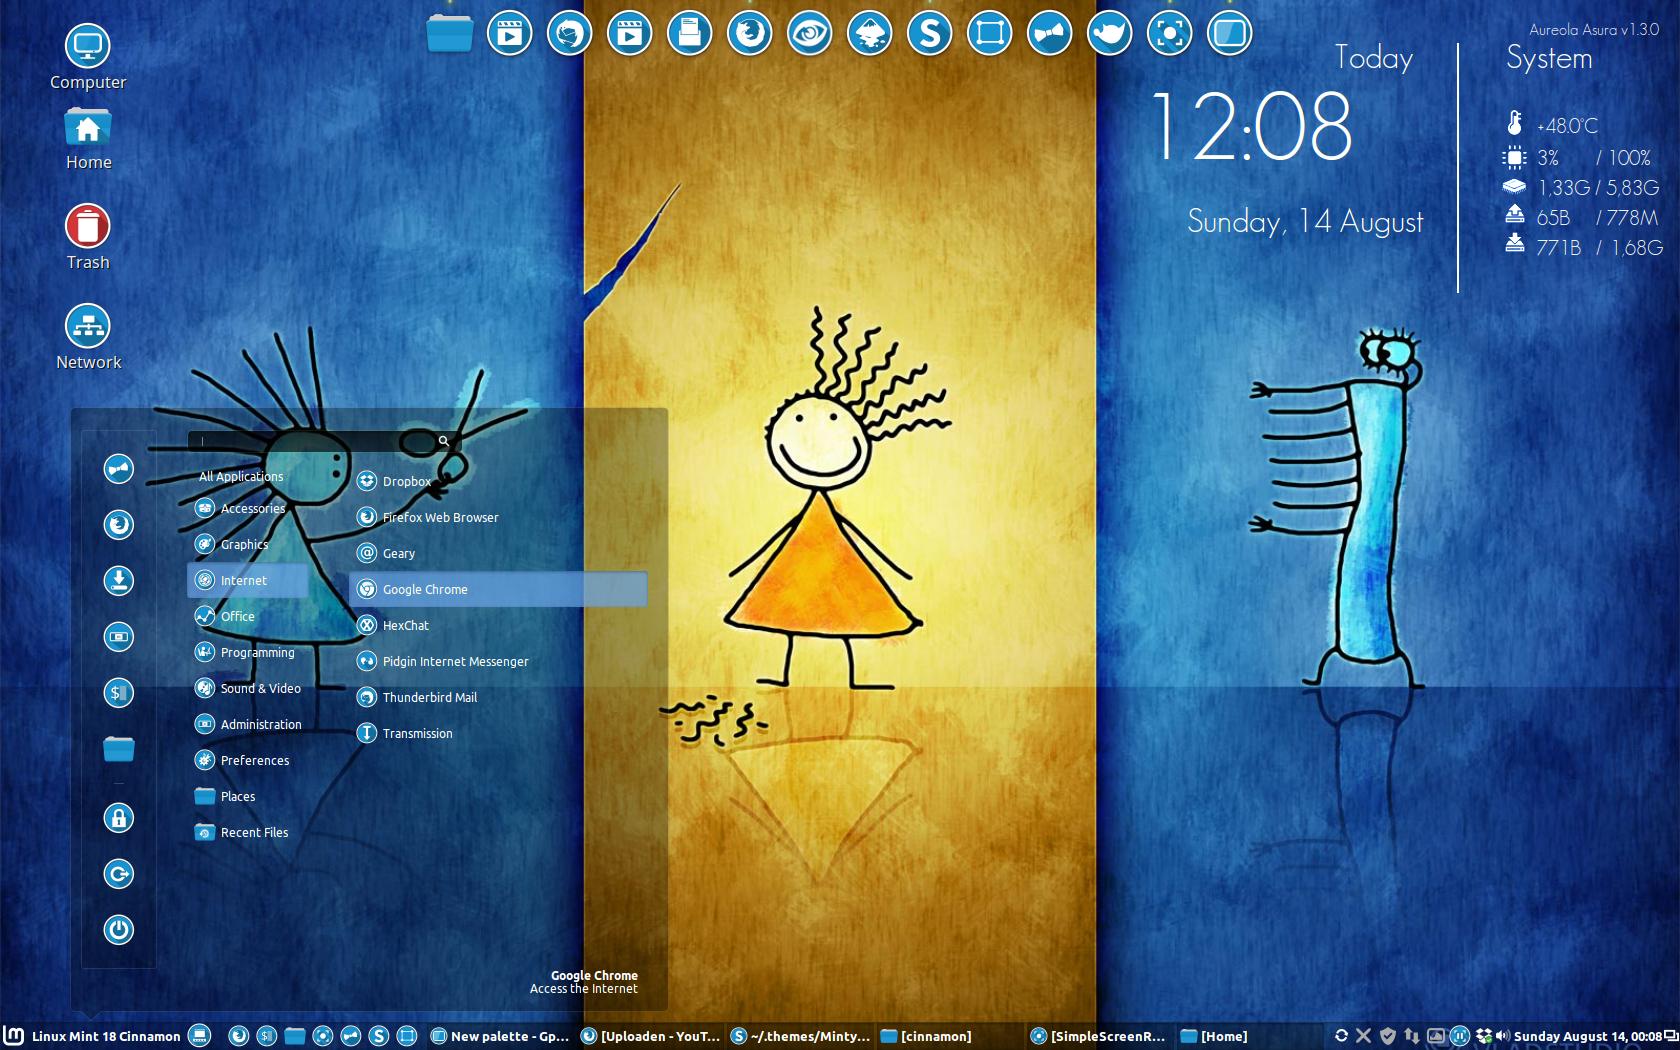The width and height of the screenshot is (1680, 1050).
Task: Click the Dropbox tray icon in the panel
Action: point(1484,1036)
